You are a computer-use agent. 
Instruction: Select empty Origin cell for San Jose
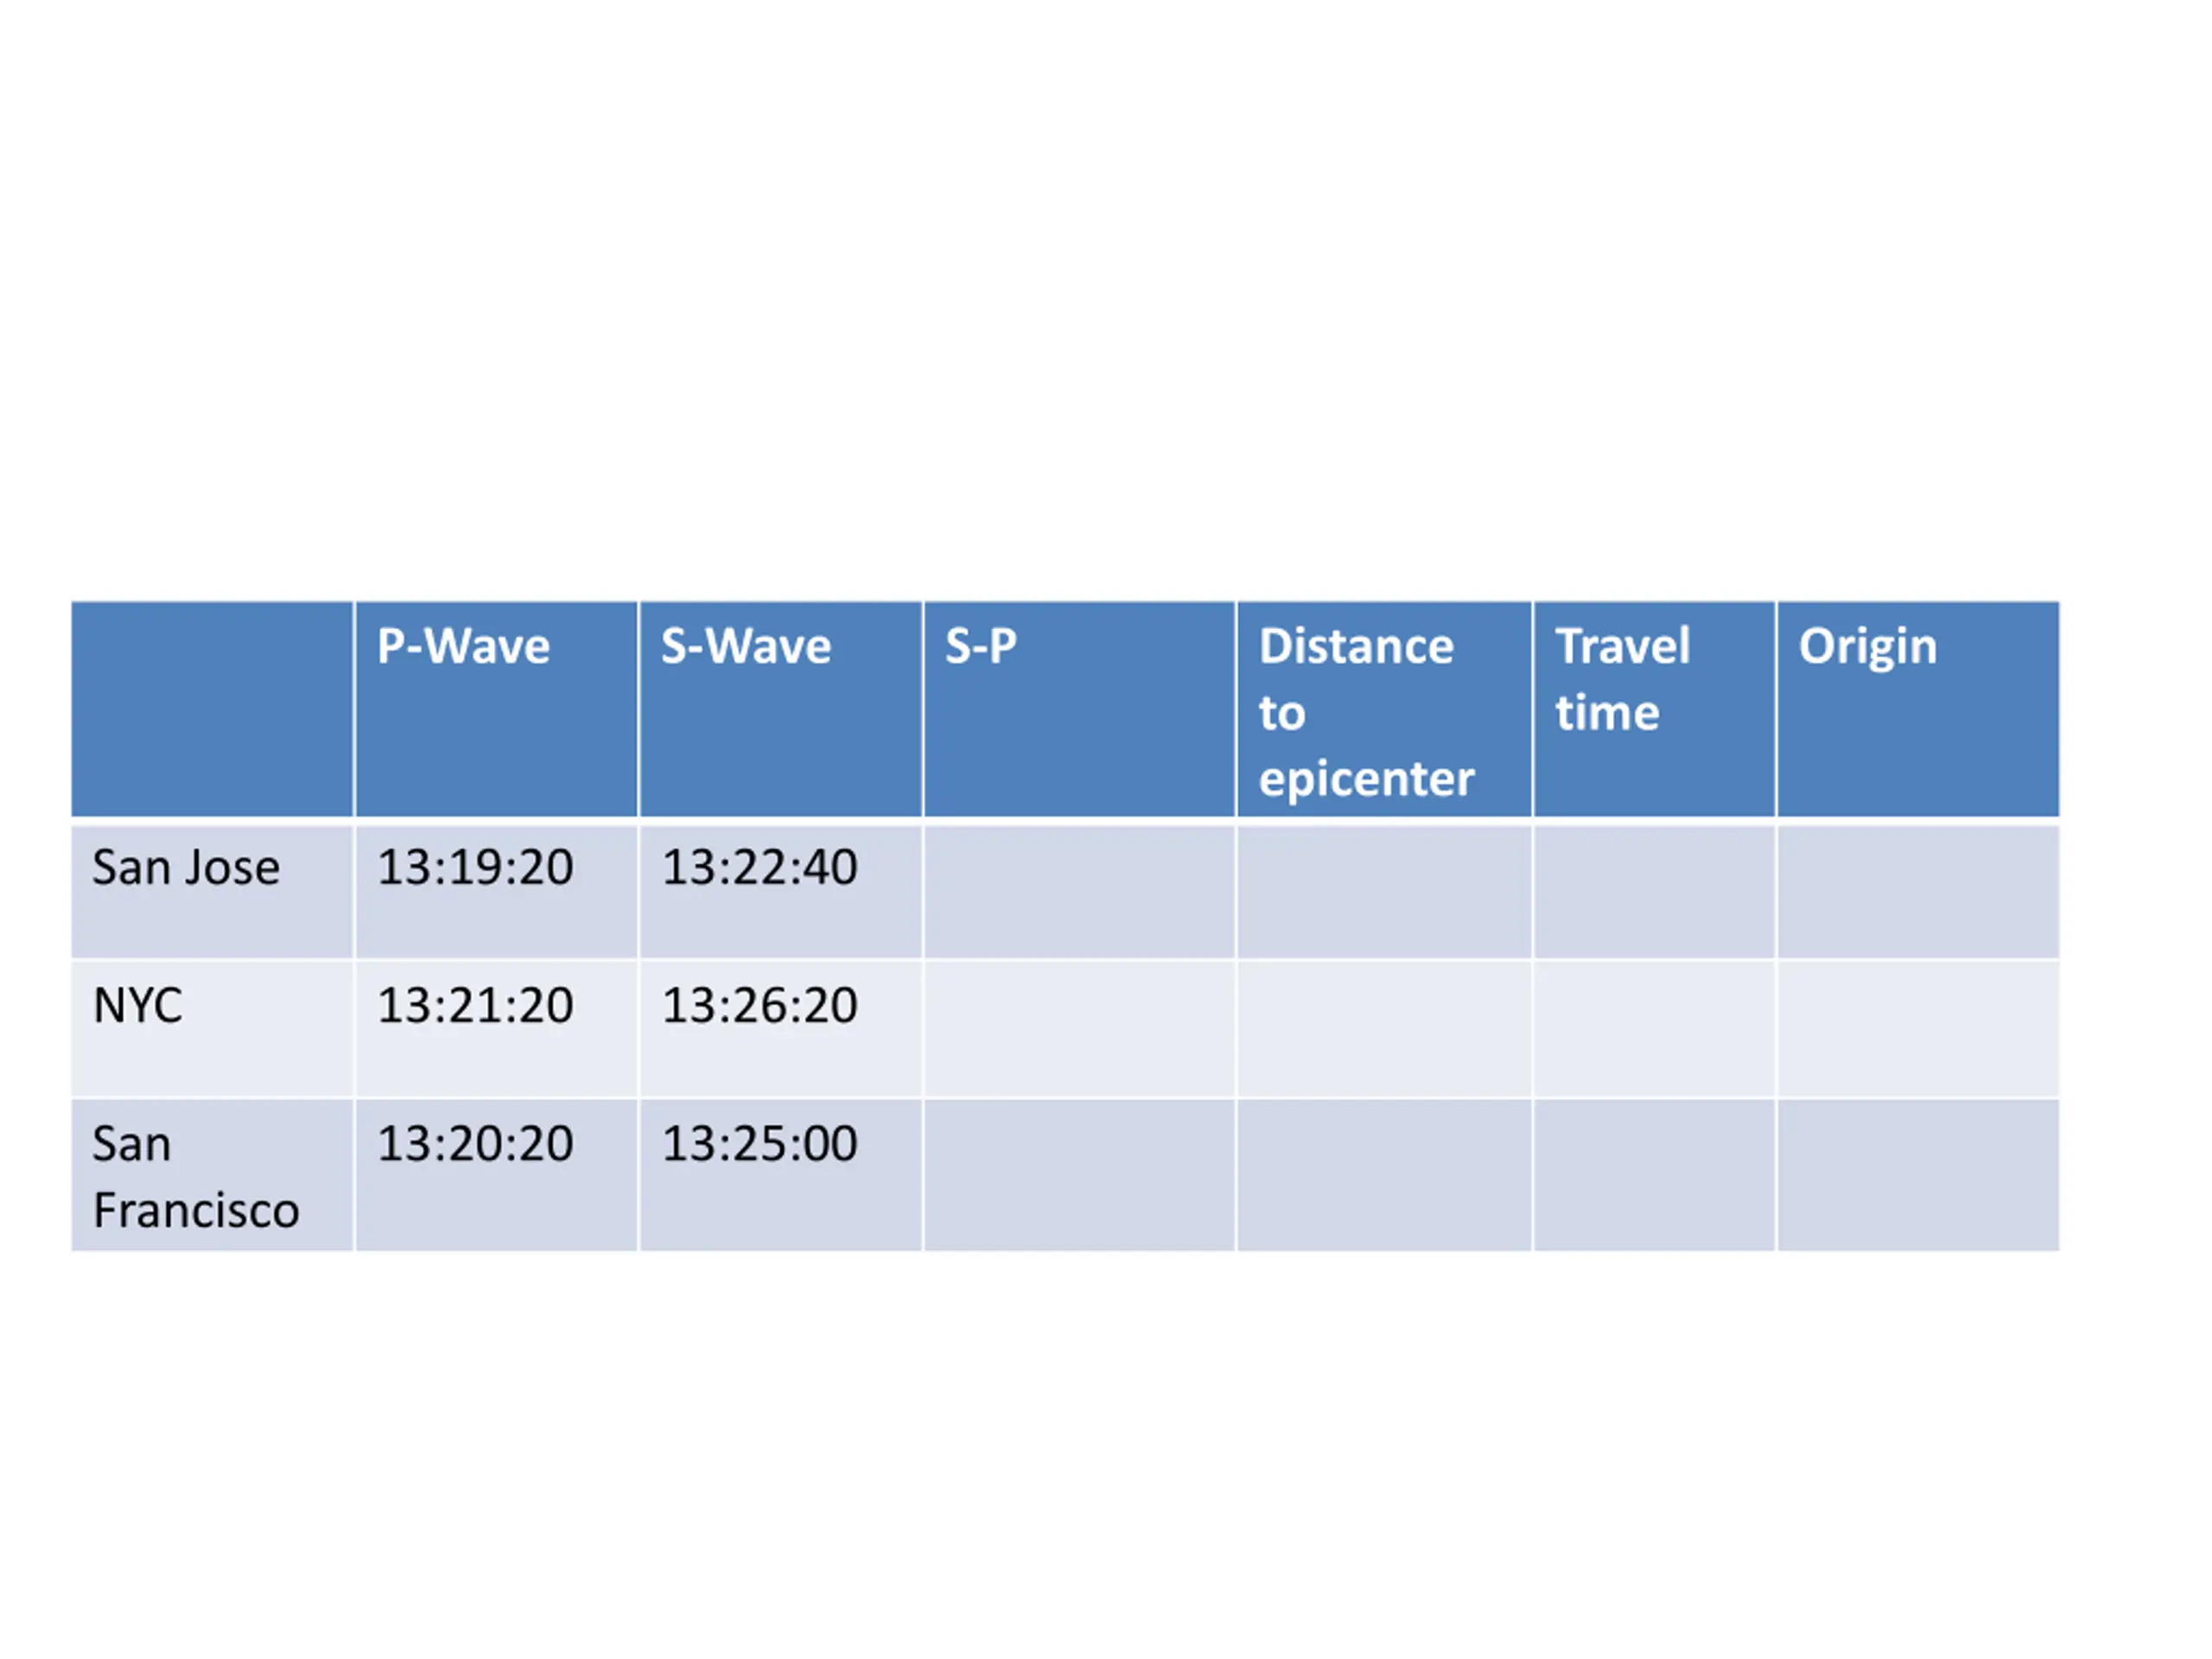point(1918,890)
